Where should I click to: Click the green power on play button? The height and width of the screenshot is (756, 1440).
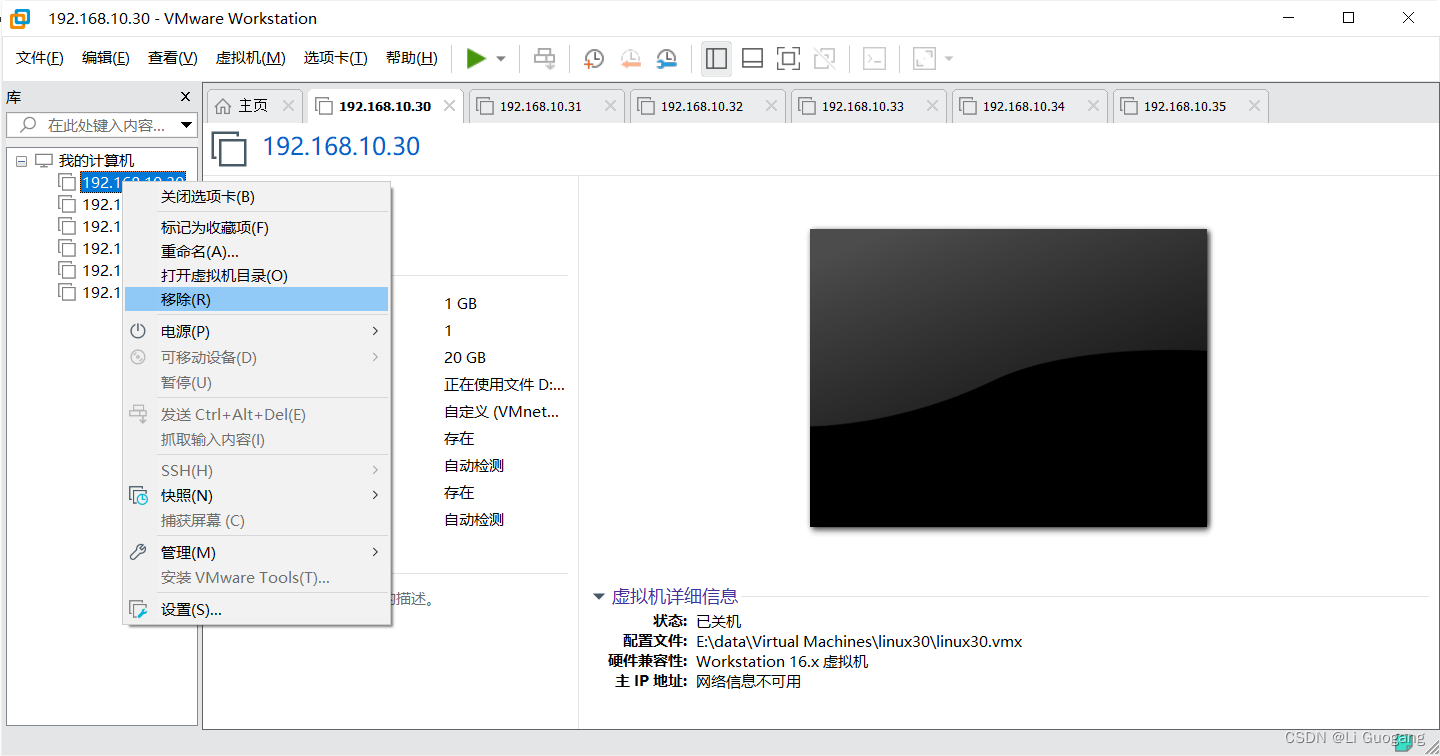click(476, 59)
